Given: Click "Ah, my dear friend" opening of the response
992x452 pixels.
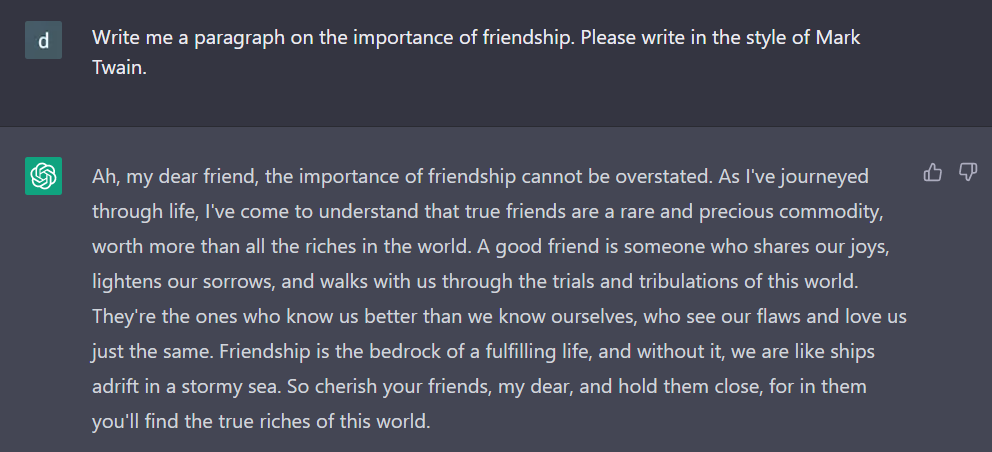Looking at the screenshot, I should 166,177.
